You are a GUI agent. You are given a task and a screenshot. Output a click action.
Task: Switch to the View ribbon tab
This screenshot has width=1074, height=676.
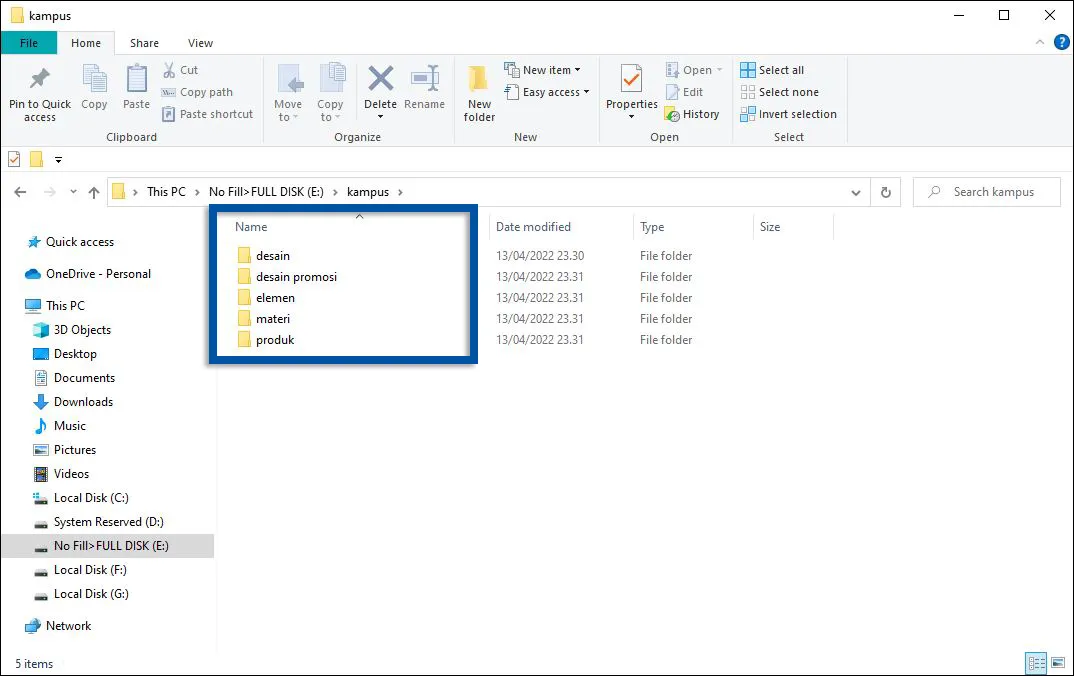[x=200, y=43]
